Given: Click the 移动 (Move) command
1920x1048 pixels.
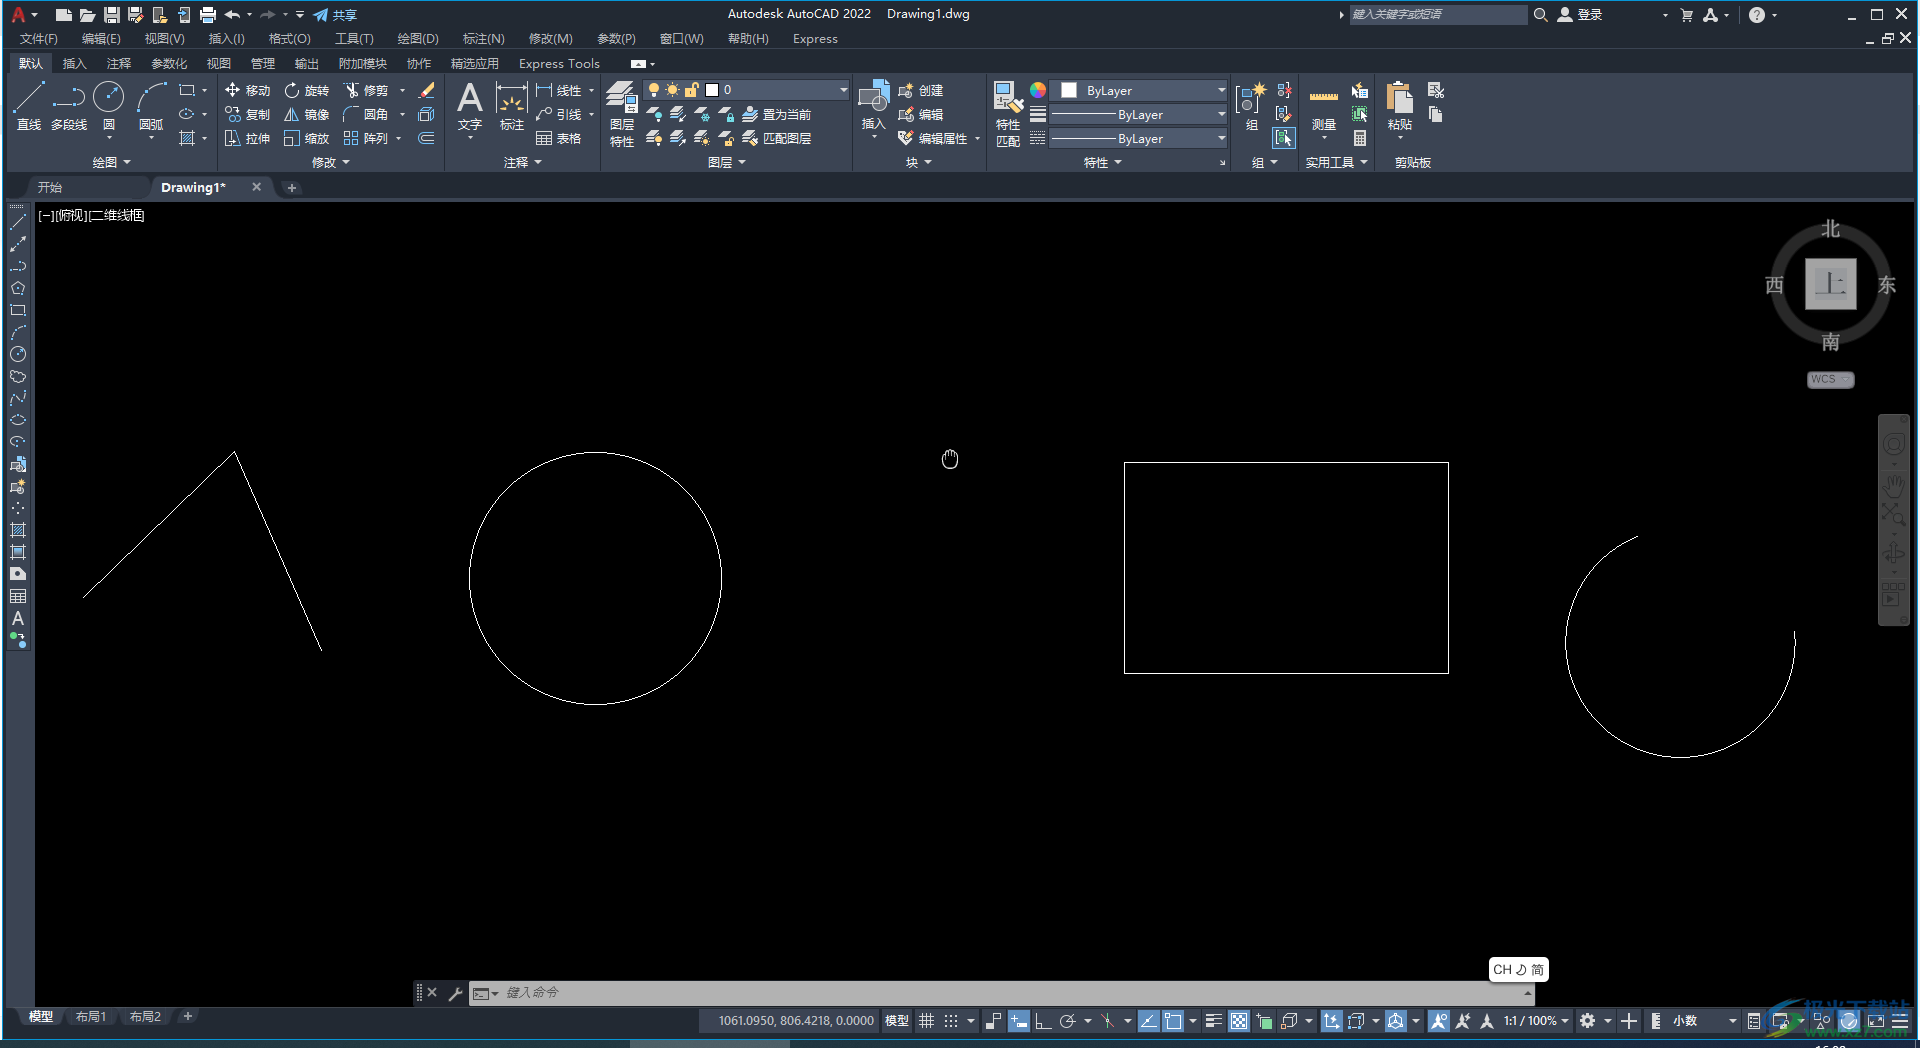Looking at the screenshot, I should pyautogui.click(x=247, y=90).
